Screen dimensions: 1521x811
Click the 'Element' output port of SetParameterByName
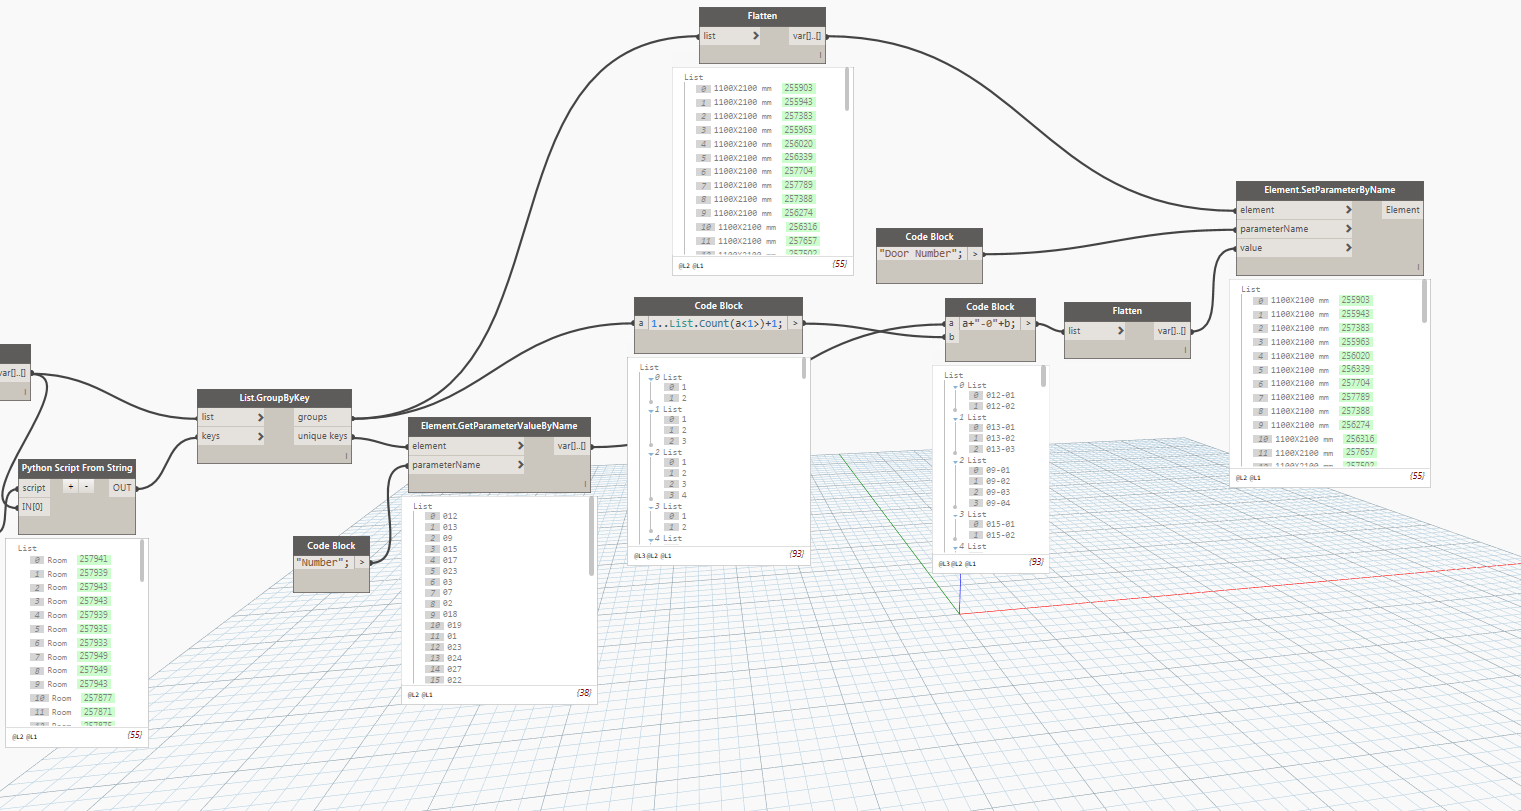[x=1402, y=210]
